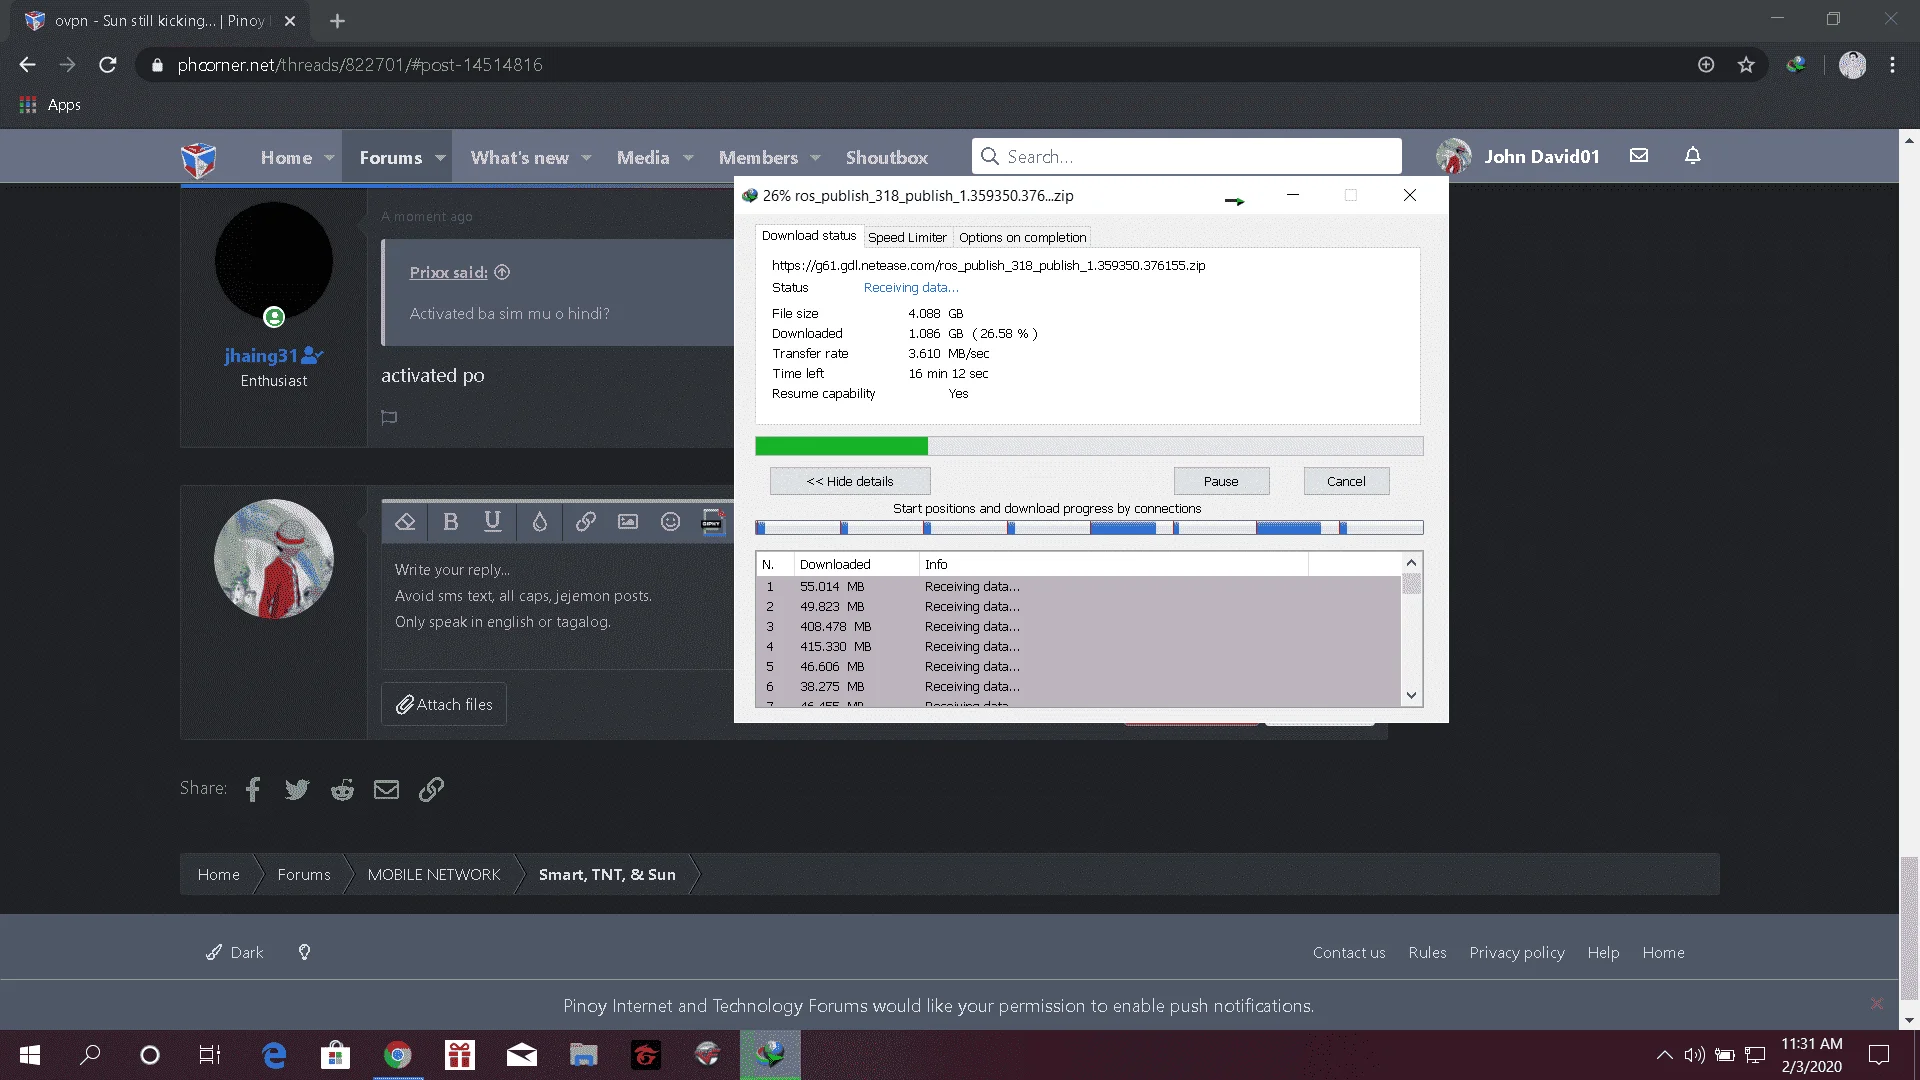Click the green download progress bar
The image size is (1920, 1080).
(841, 446)
